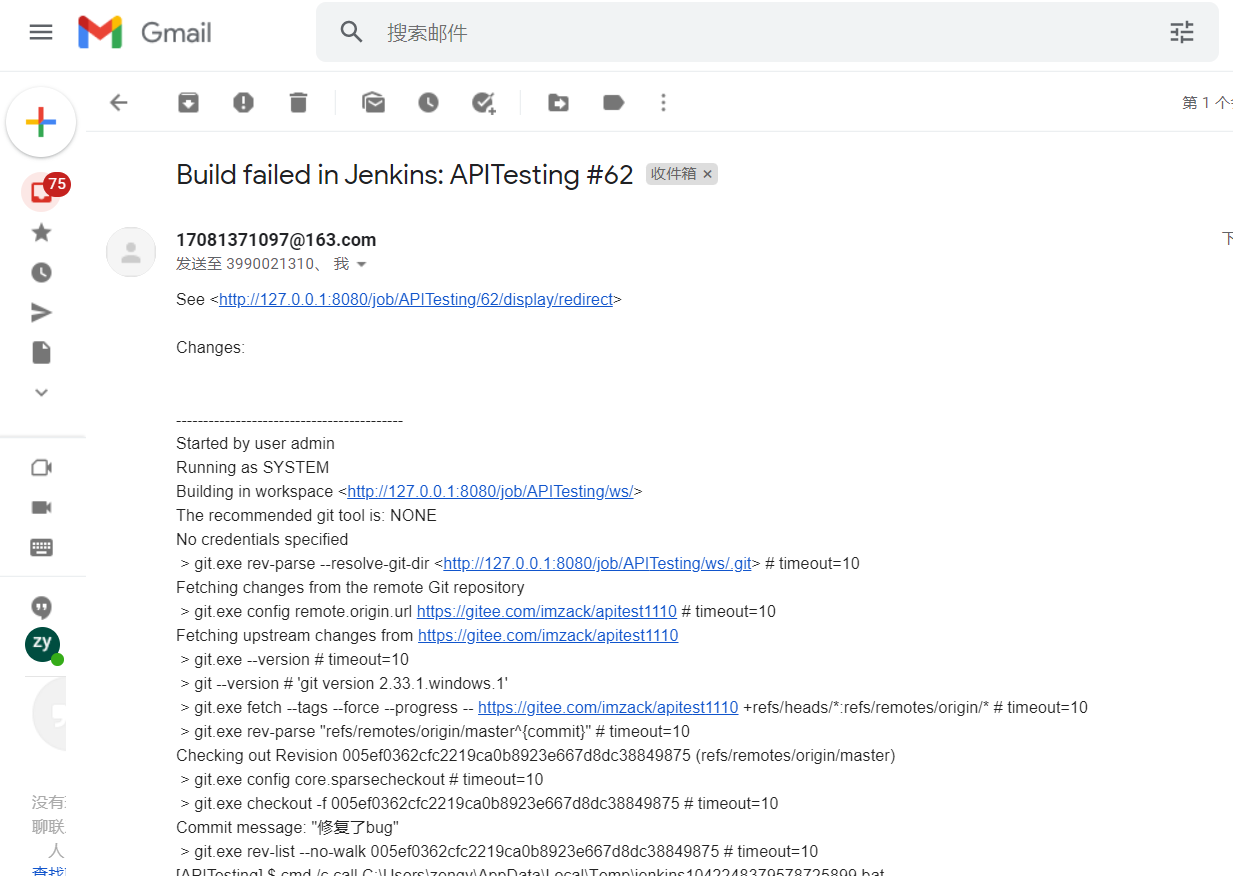The image size is (1233, 876).
Task: Click sender 17081371097@163.com
Action: click(x=276, y=240)
